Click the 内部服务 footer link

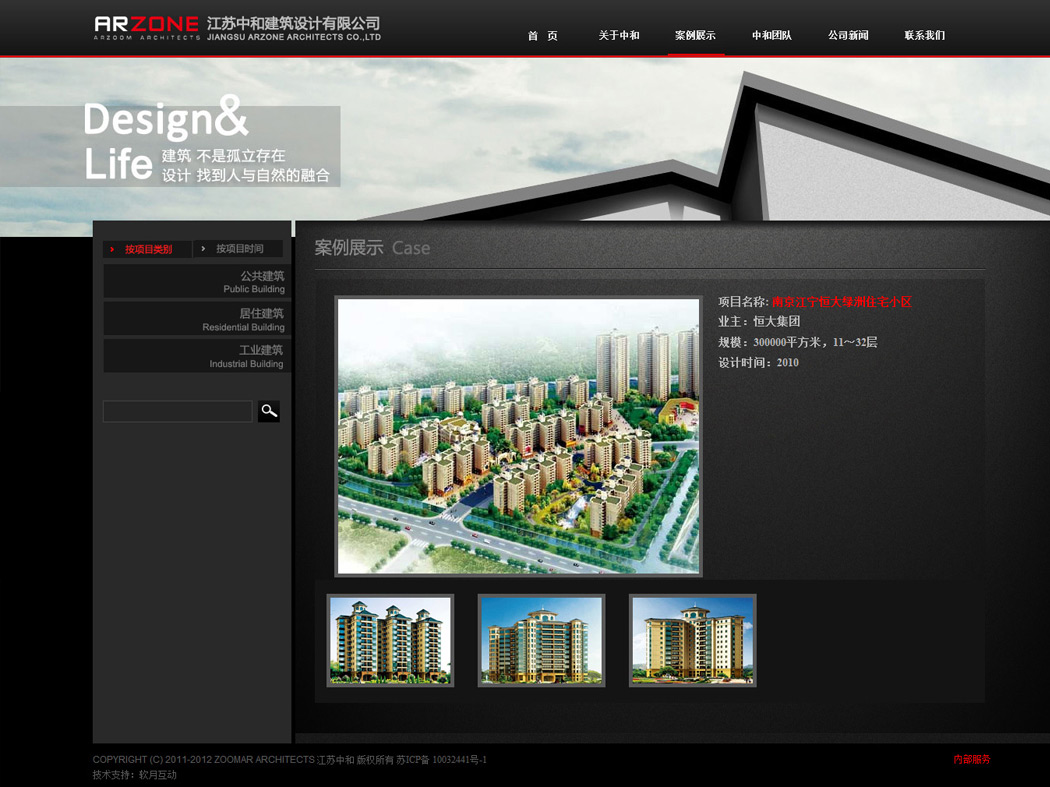[x=971, y=760]
